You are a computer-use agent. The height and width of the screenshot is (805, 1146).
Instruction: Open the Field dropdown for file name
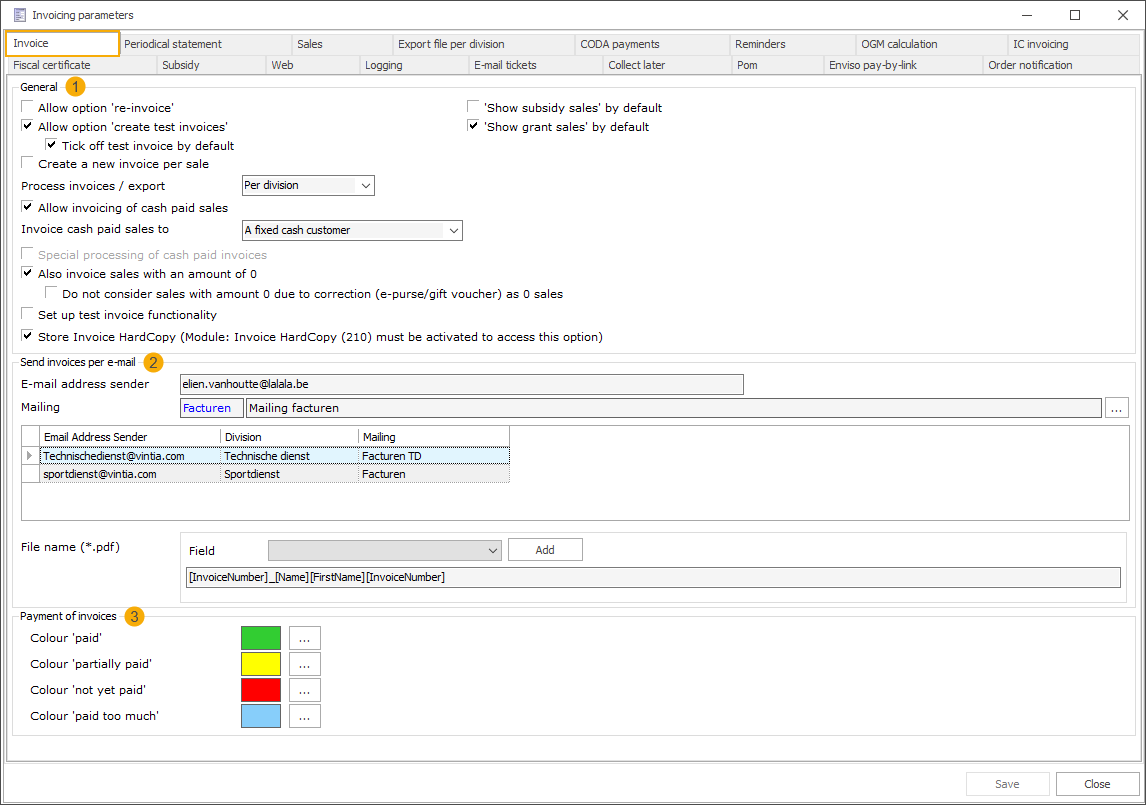(x=493, y=550)
